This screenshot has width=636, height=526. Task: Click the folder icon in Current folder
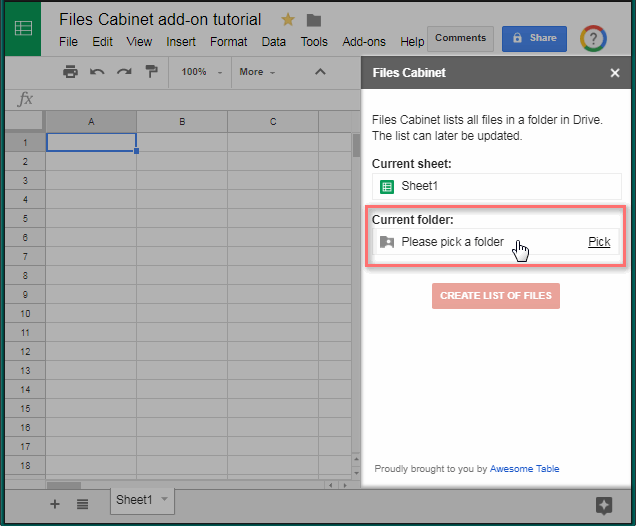(387, 242)
